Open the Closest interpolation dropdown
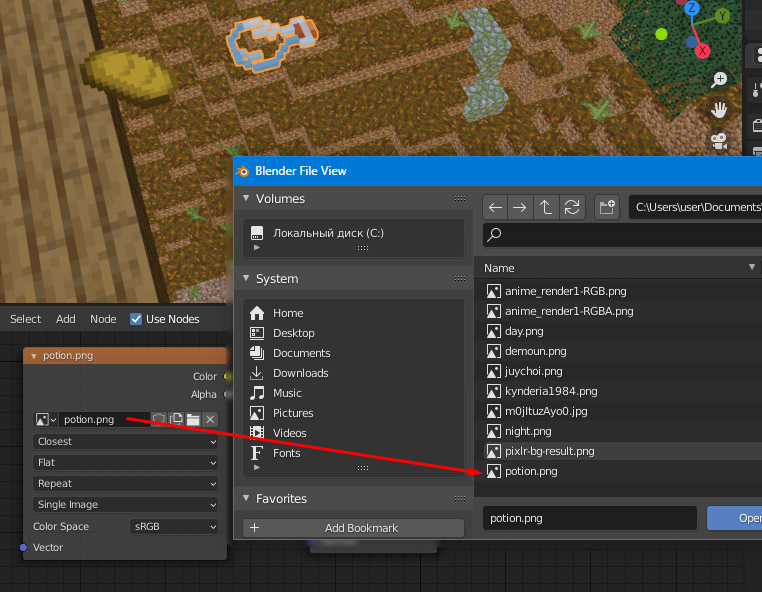Viewport: 762px width, 592px height. (x=126, y=441)
